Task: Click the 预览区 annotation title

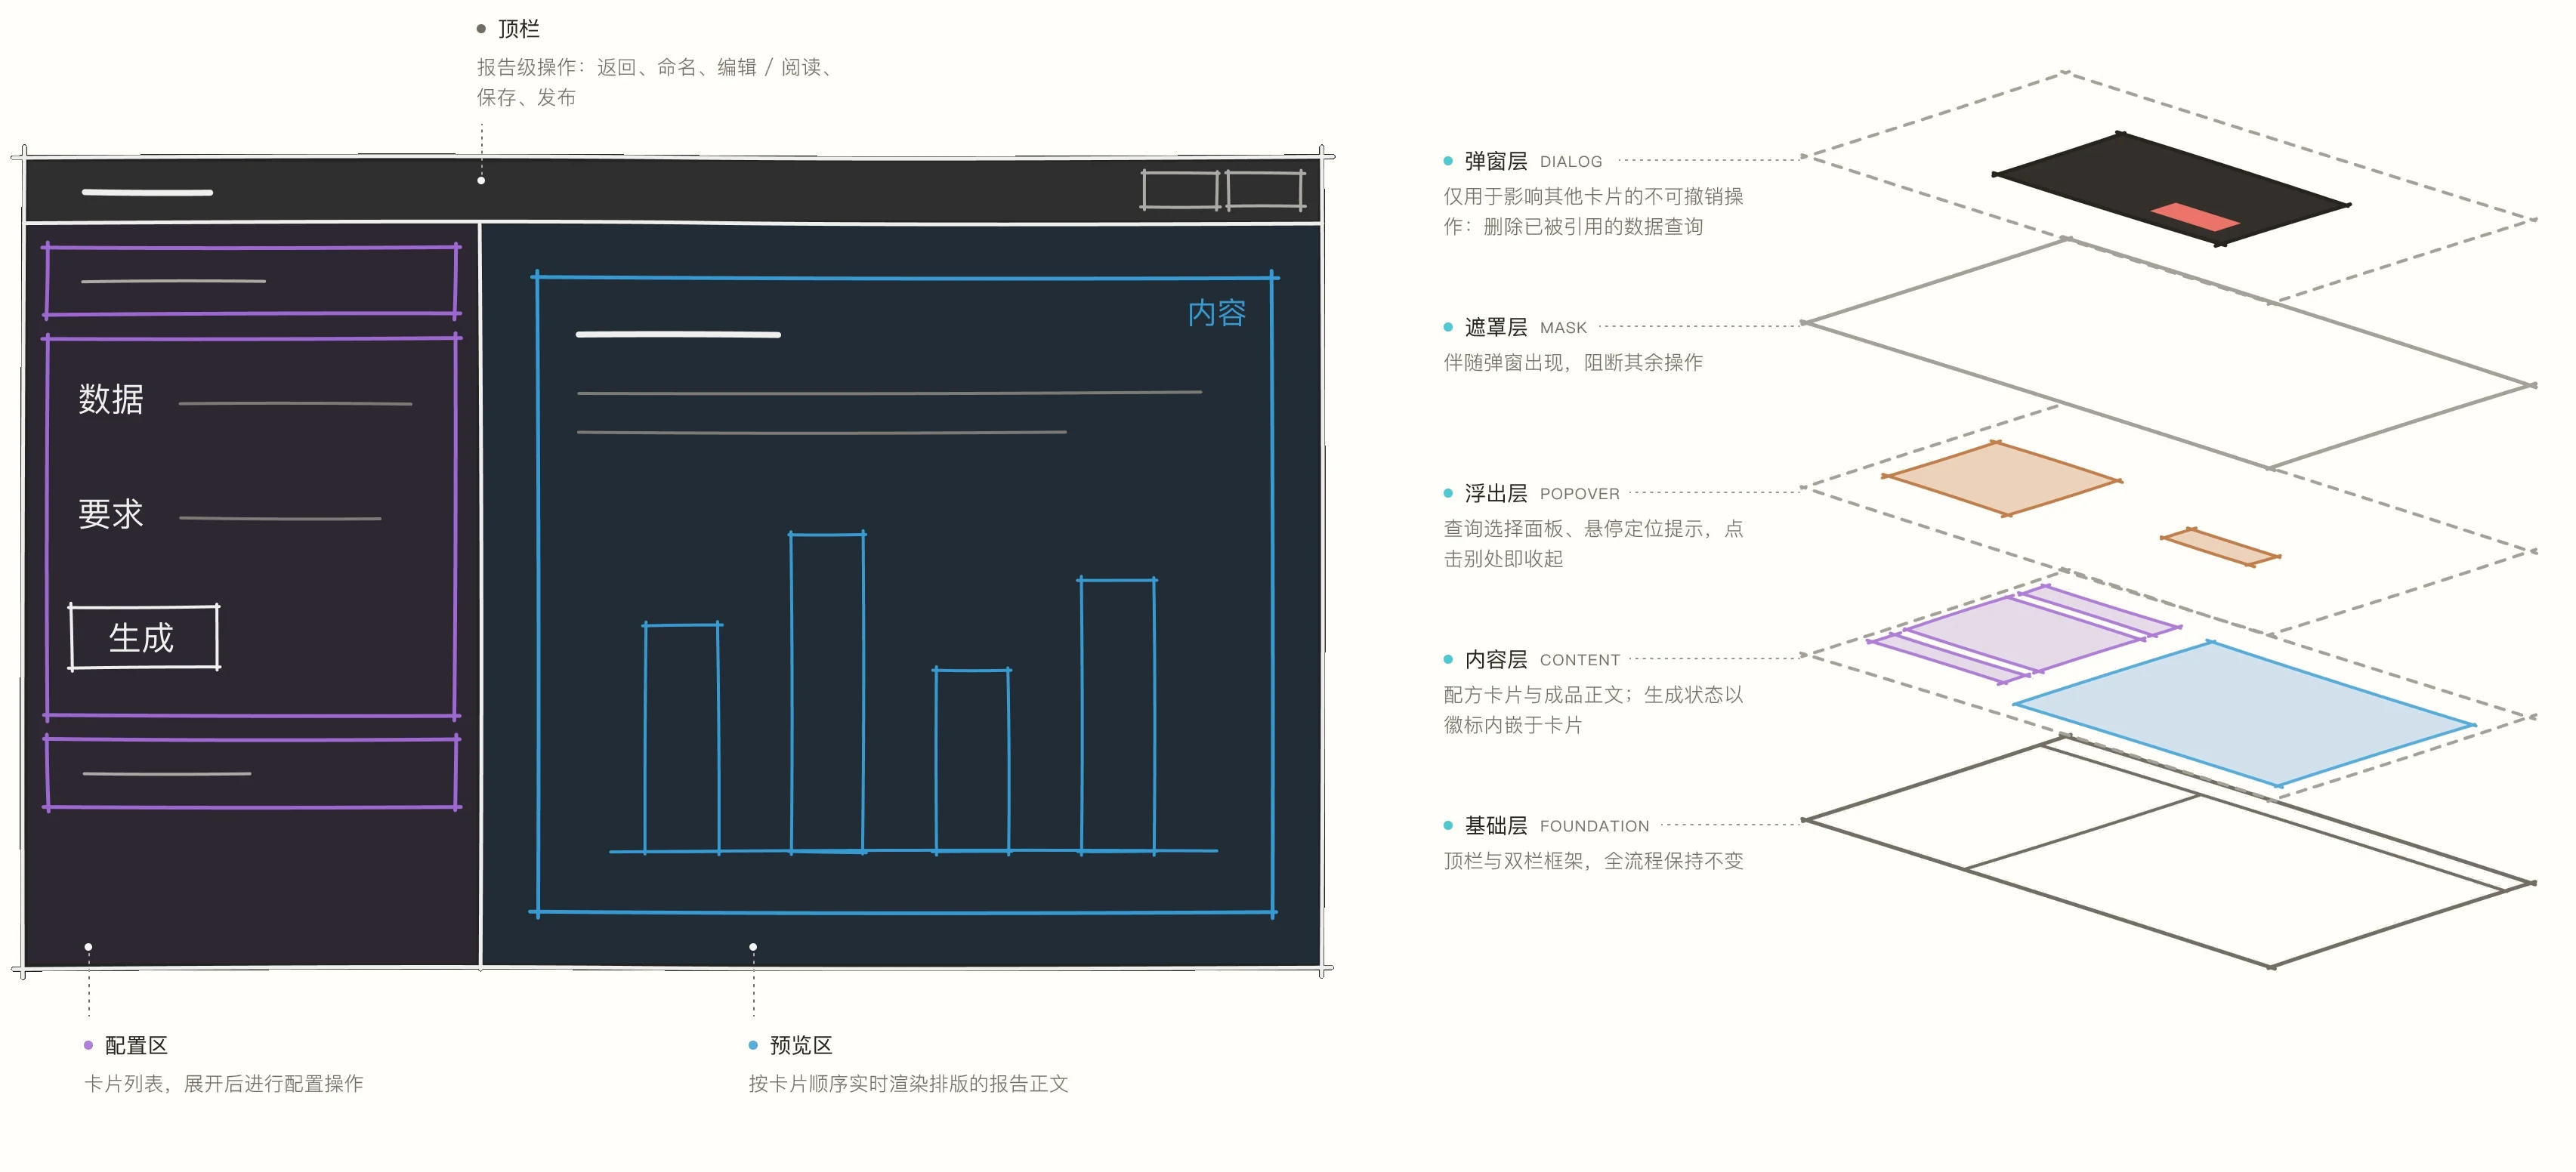Action: point(801,1045)
